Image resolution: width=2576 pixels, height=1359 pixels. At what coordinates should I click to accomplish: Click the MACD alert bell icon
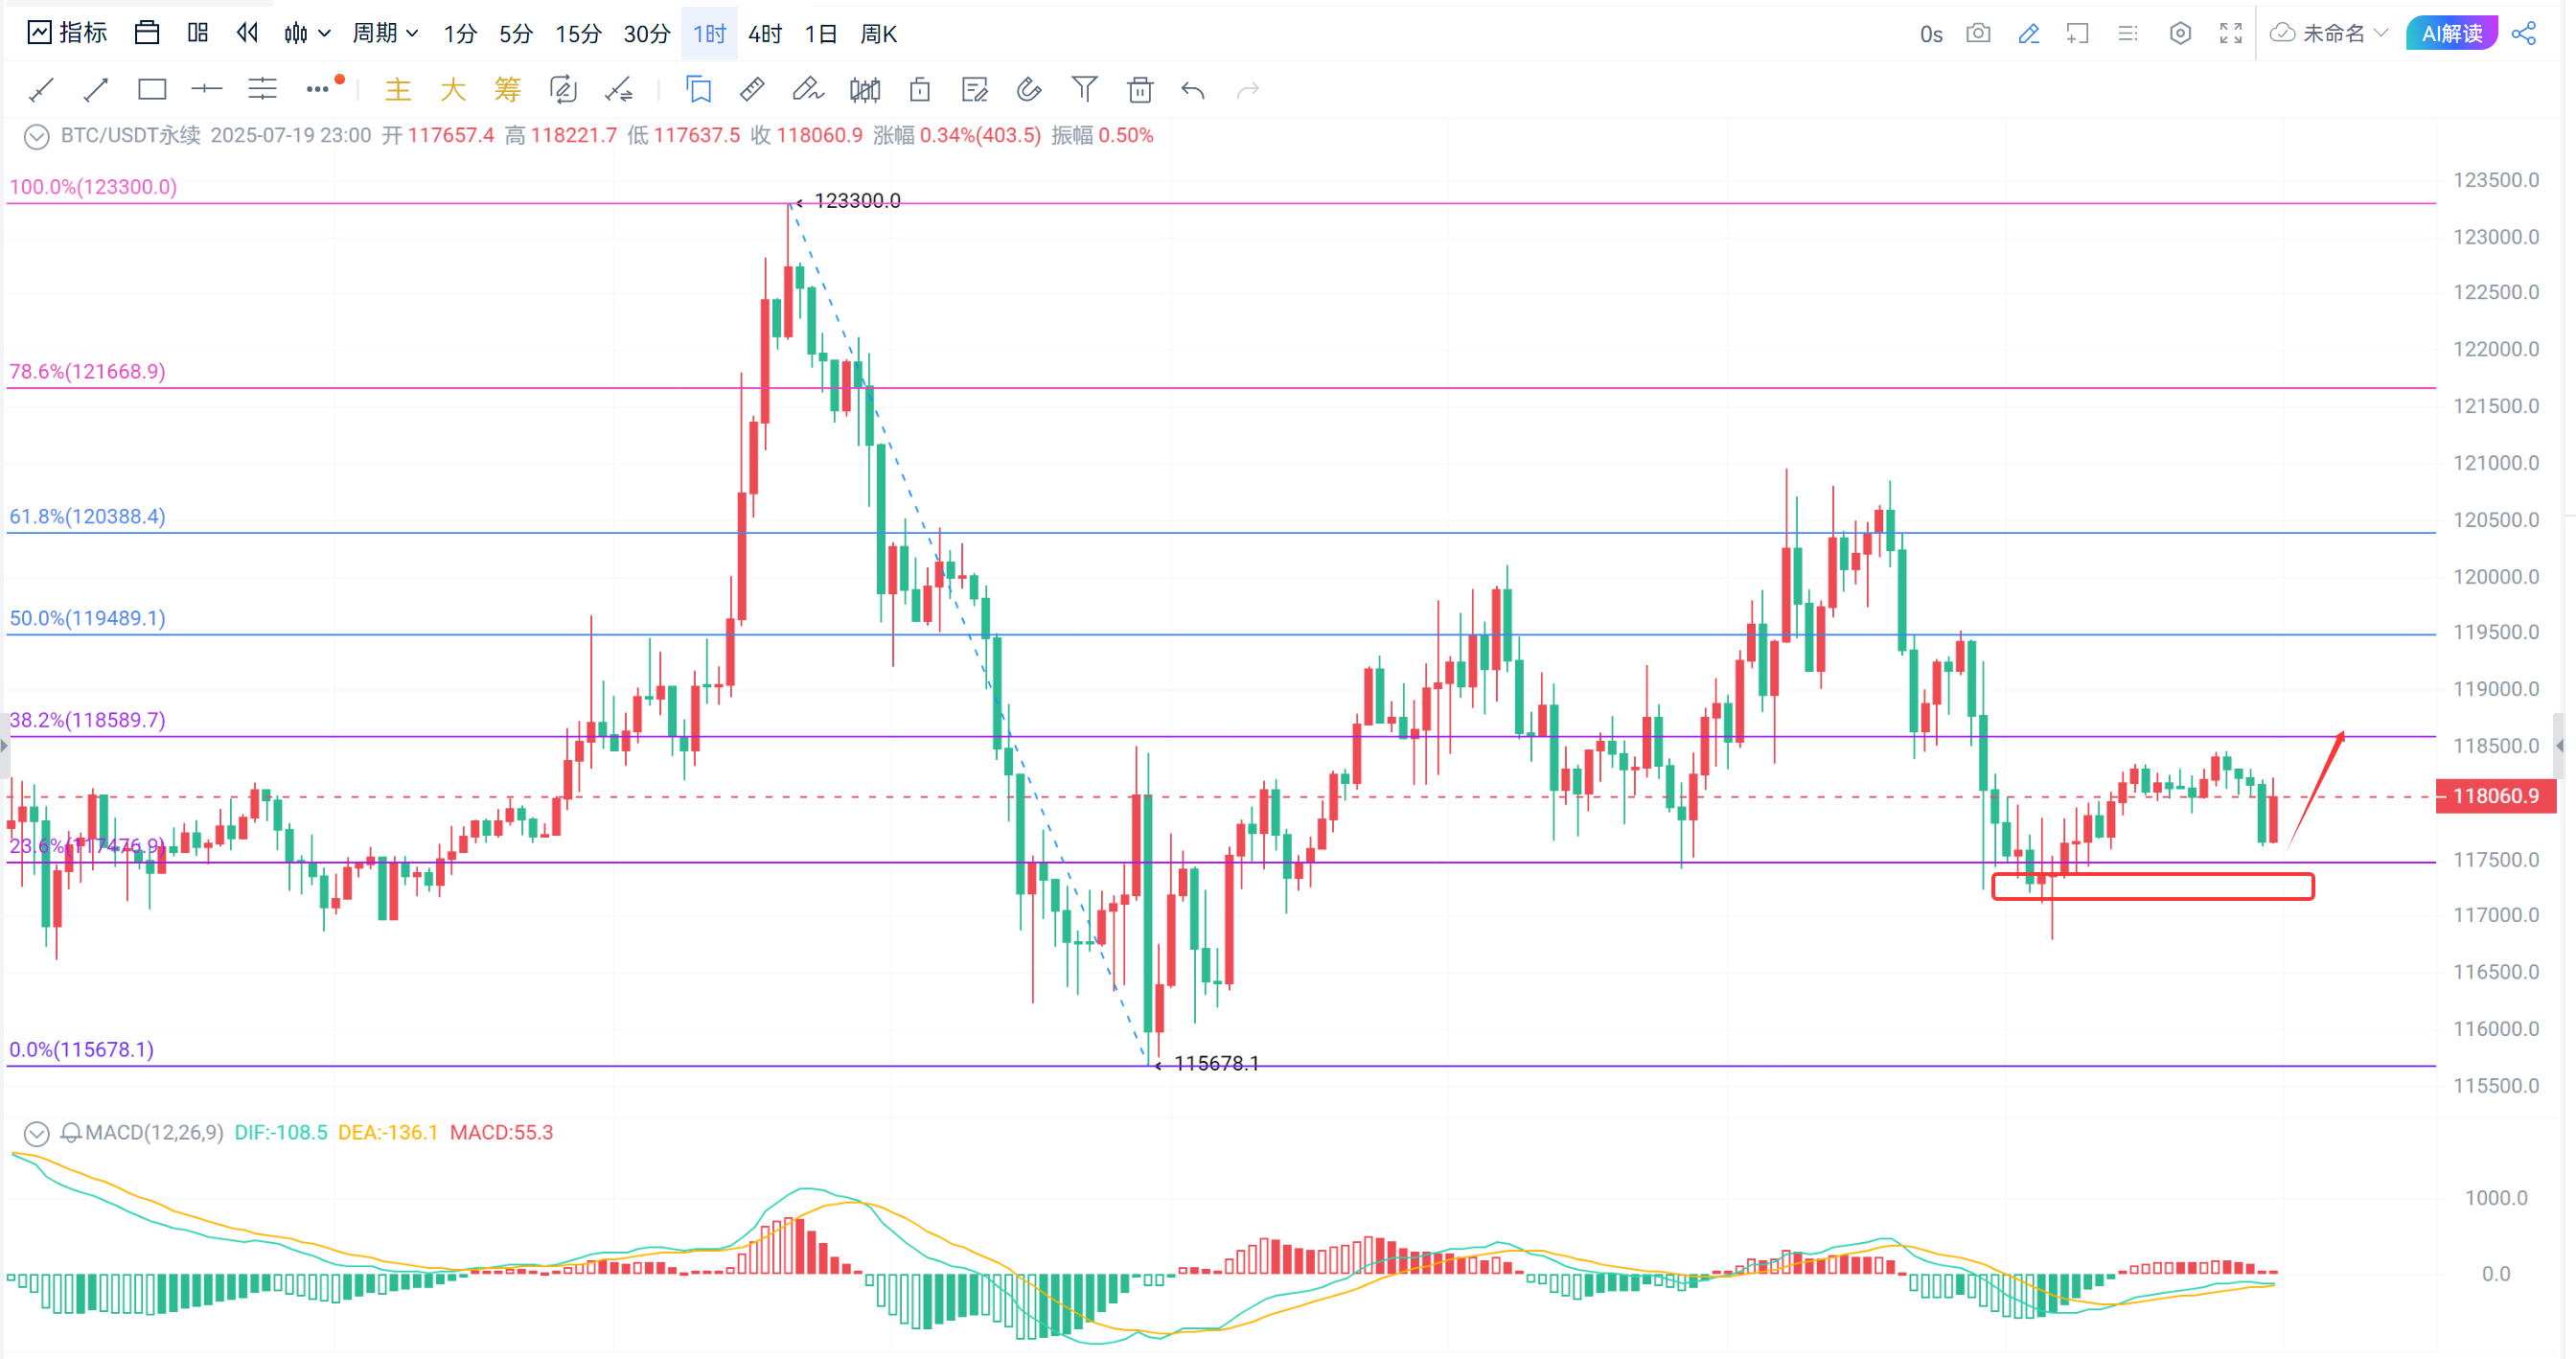(72, 1134)
